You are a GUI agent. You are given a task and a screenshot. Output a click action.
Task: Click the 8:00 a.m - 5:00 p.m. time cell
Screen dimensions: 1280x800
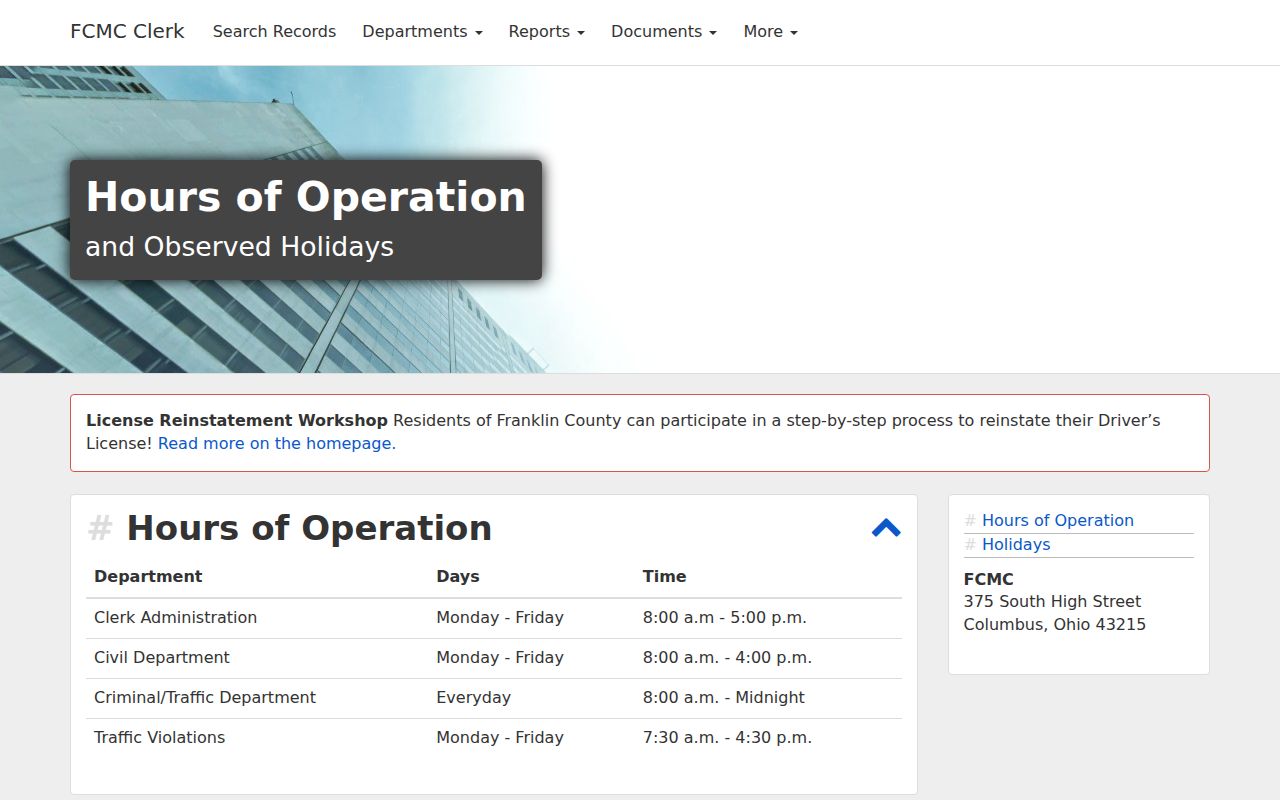[x=725, y=617]
